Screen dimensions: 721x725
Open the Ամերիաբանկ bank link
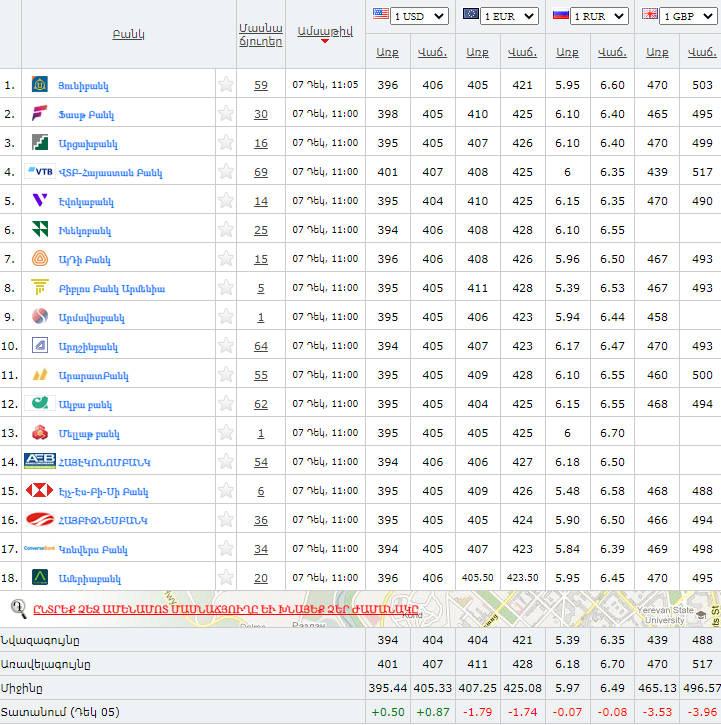[x=90, y=578]
